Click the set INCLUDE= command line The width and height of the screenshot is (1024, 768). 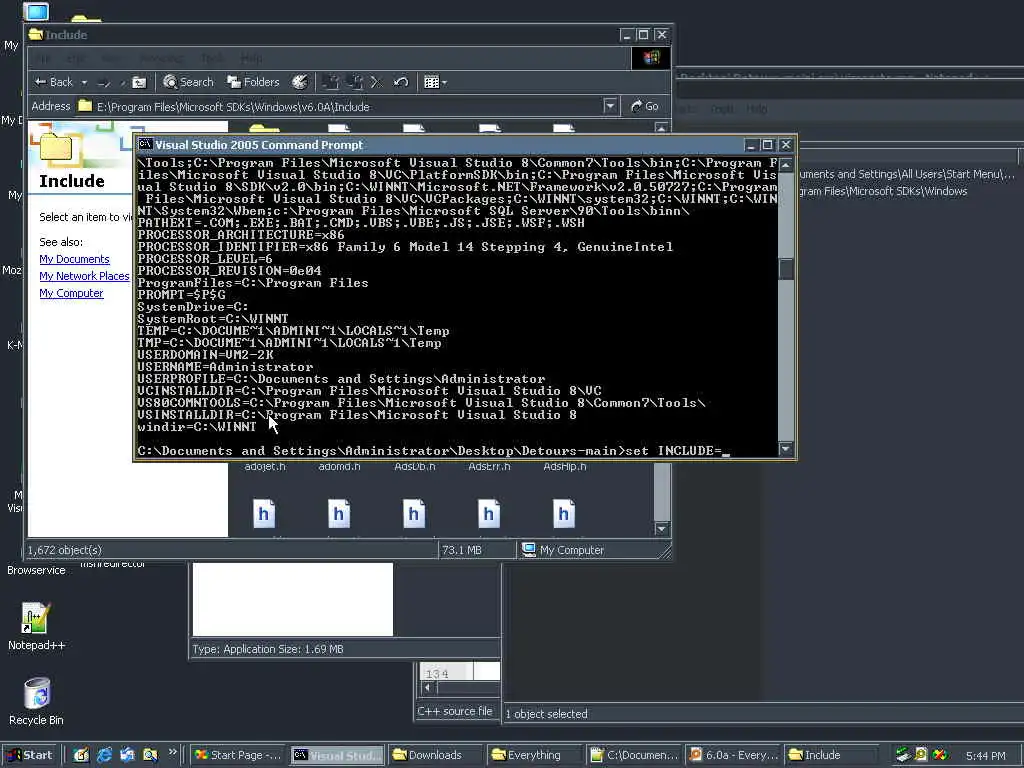[x=434, y=451]
